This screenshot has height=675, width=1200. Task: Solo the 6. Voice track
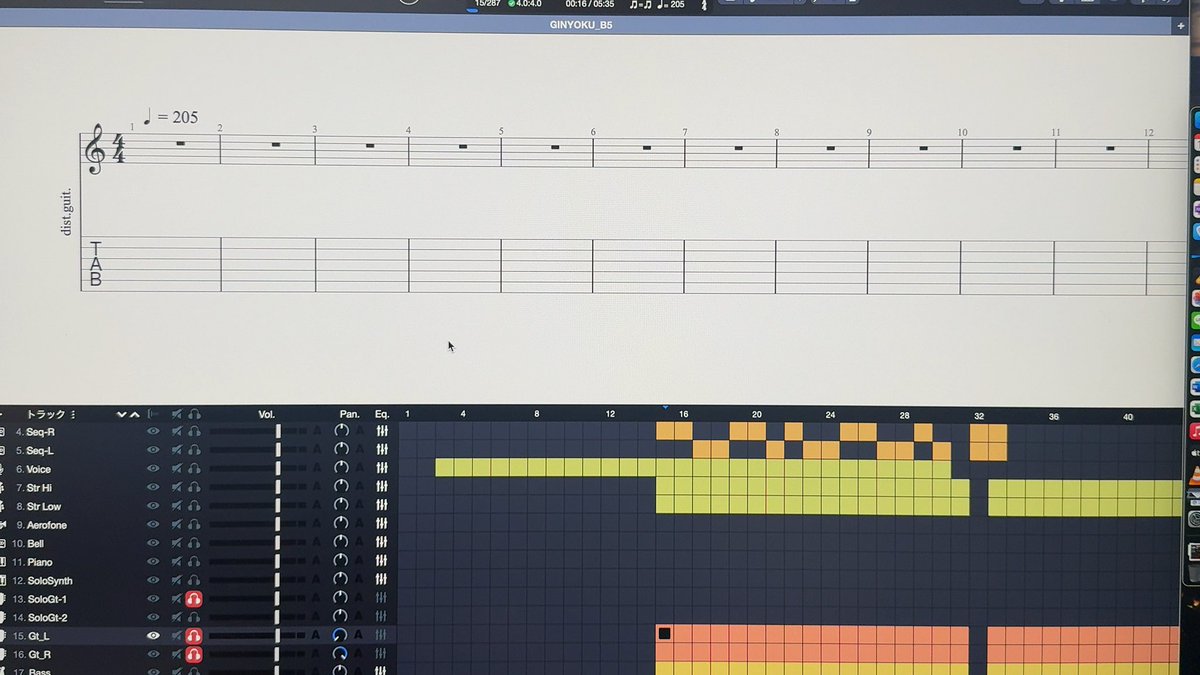pos(194,469)
